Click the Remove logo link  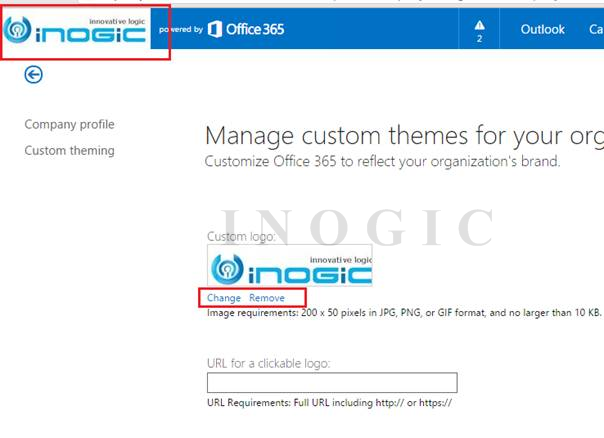click(267, 298)
